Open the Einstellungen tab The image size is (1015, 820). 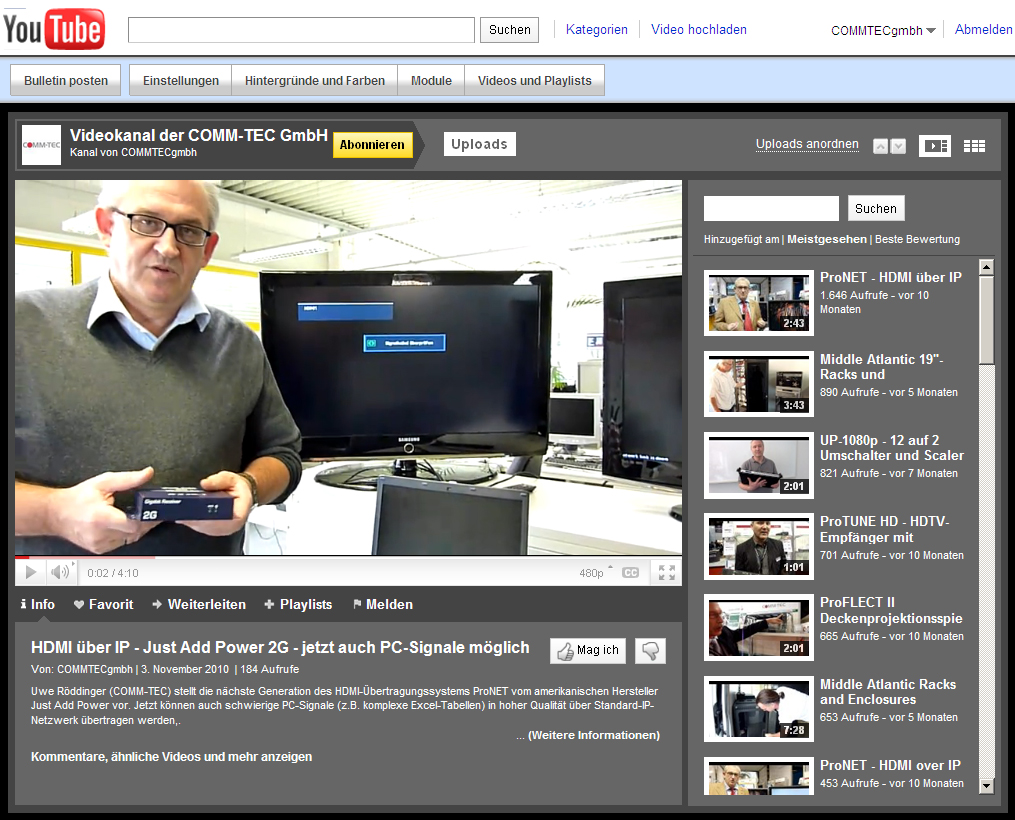[181, 80]
